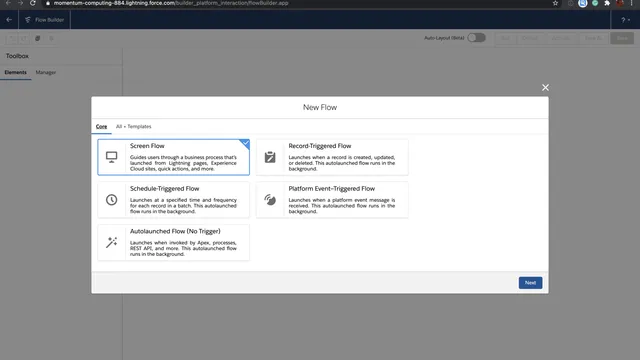Click the Autolaunched Flow magic wand icon

pos(111,242)
